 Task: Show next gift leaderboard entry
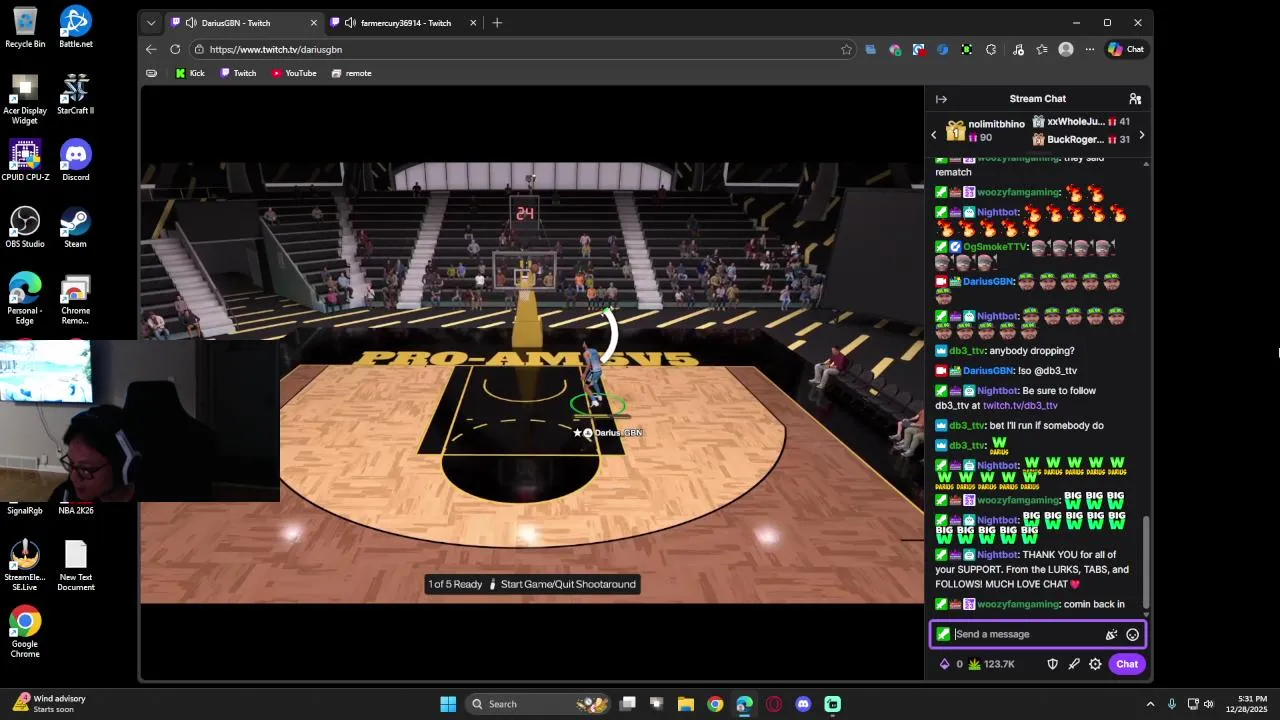coord(1141,134)
